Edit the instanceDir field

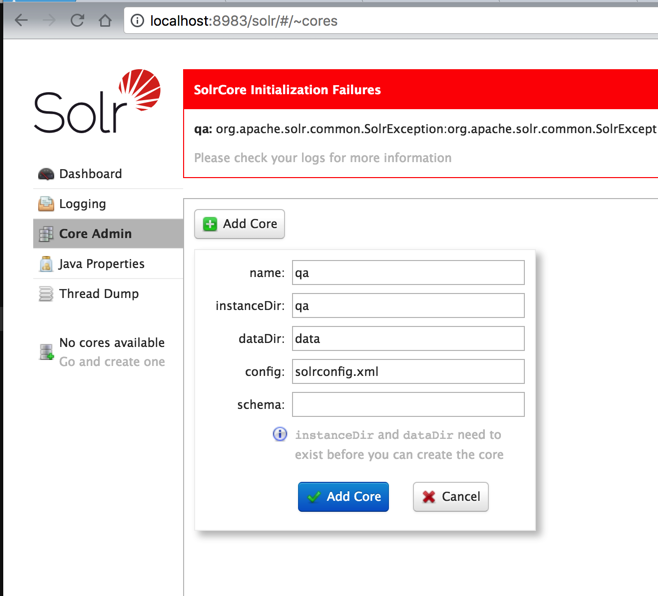point(408,306)
